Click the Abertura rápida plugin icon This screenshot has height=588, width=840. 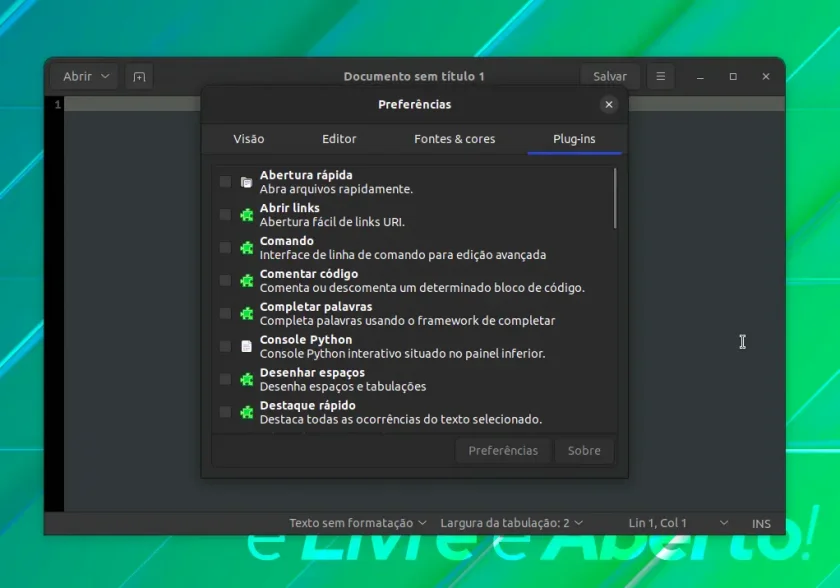[x=246, y=183]
